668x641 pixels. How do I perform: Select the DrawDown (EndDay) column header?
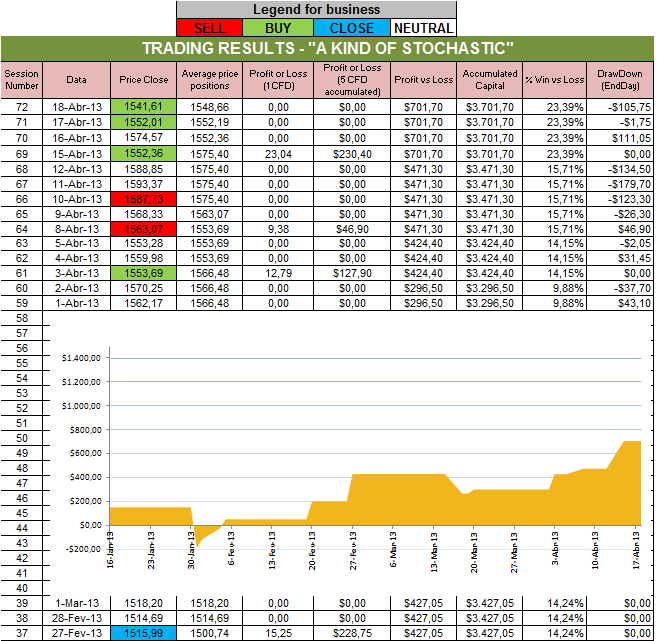620,80
